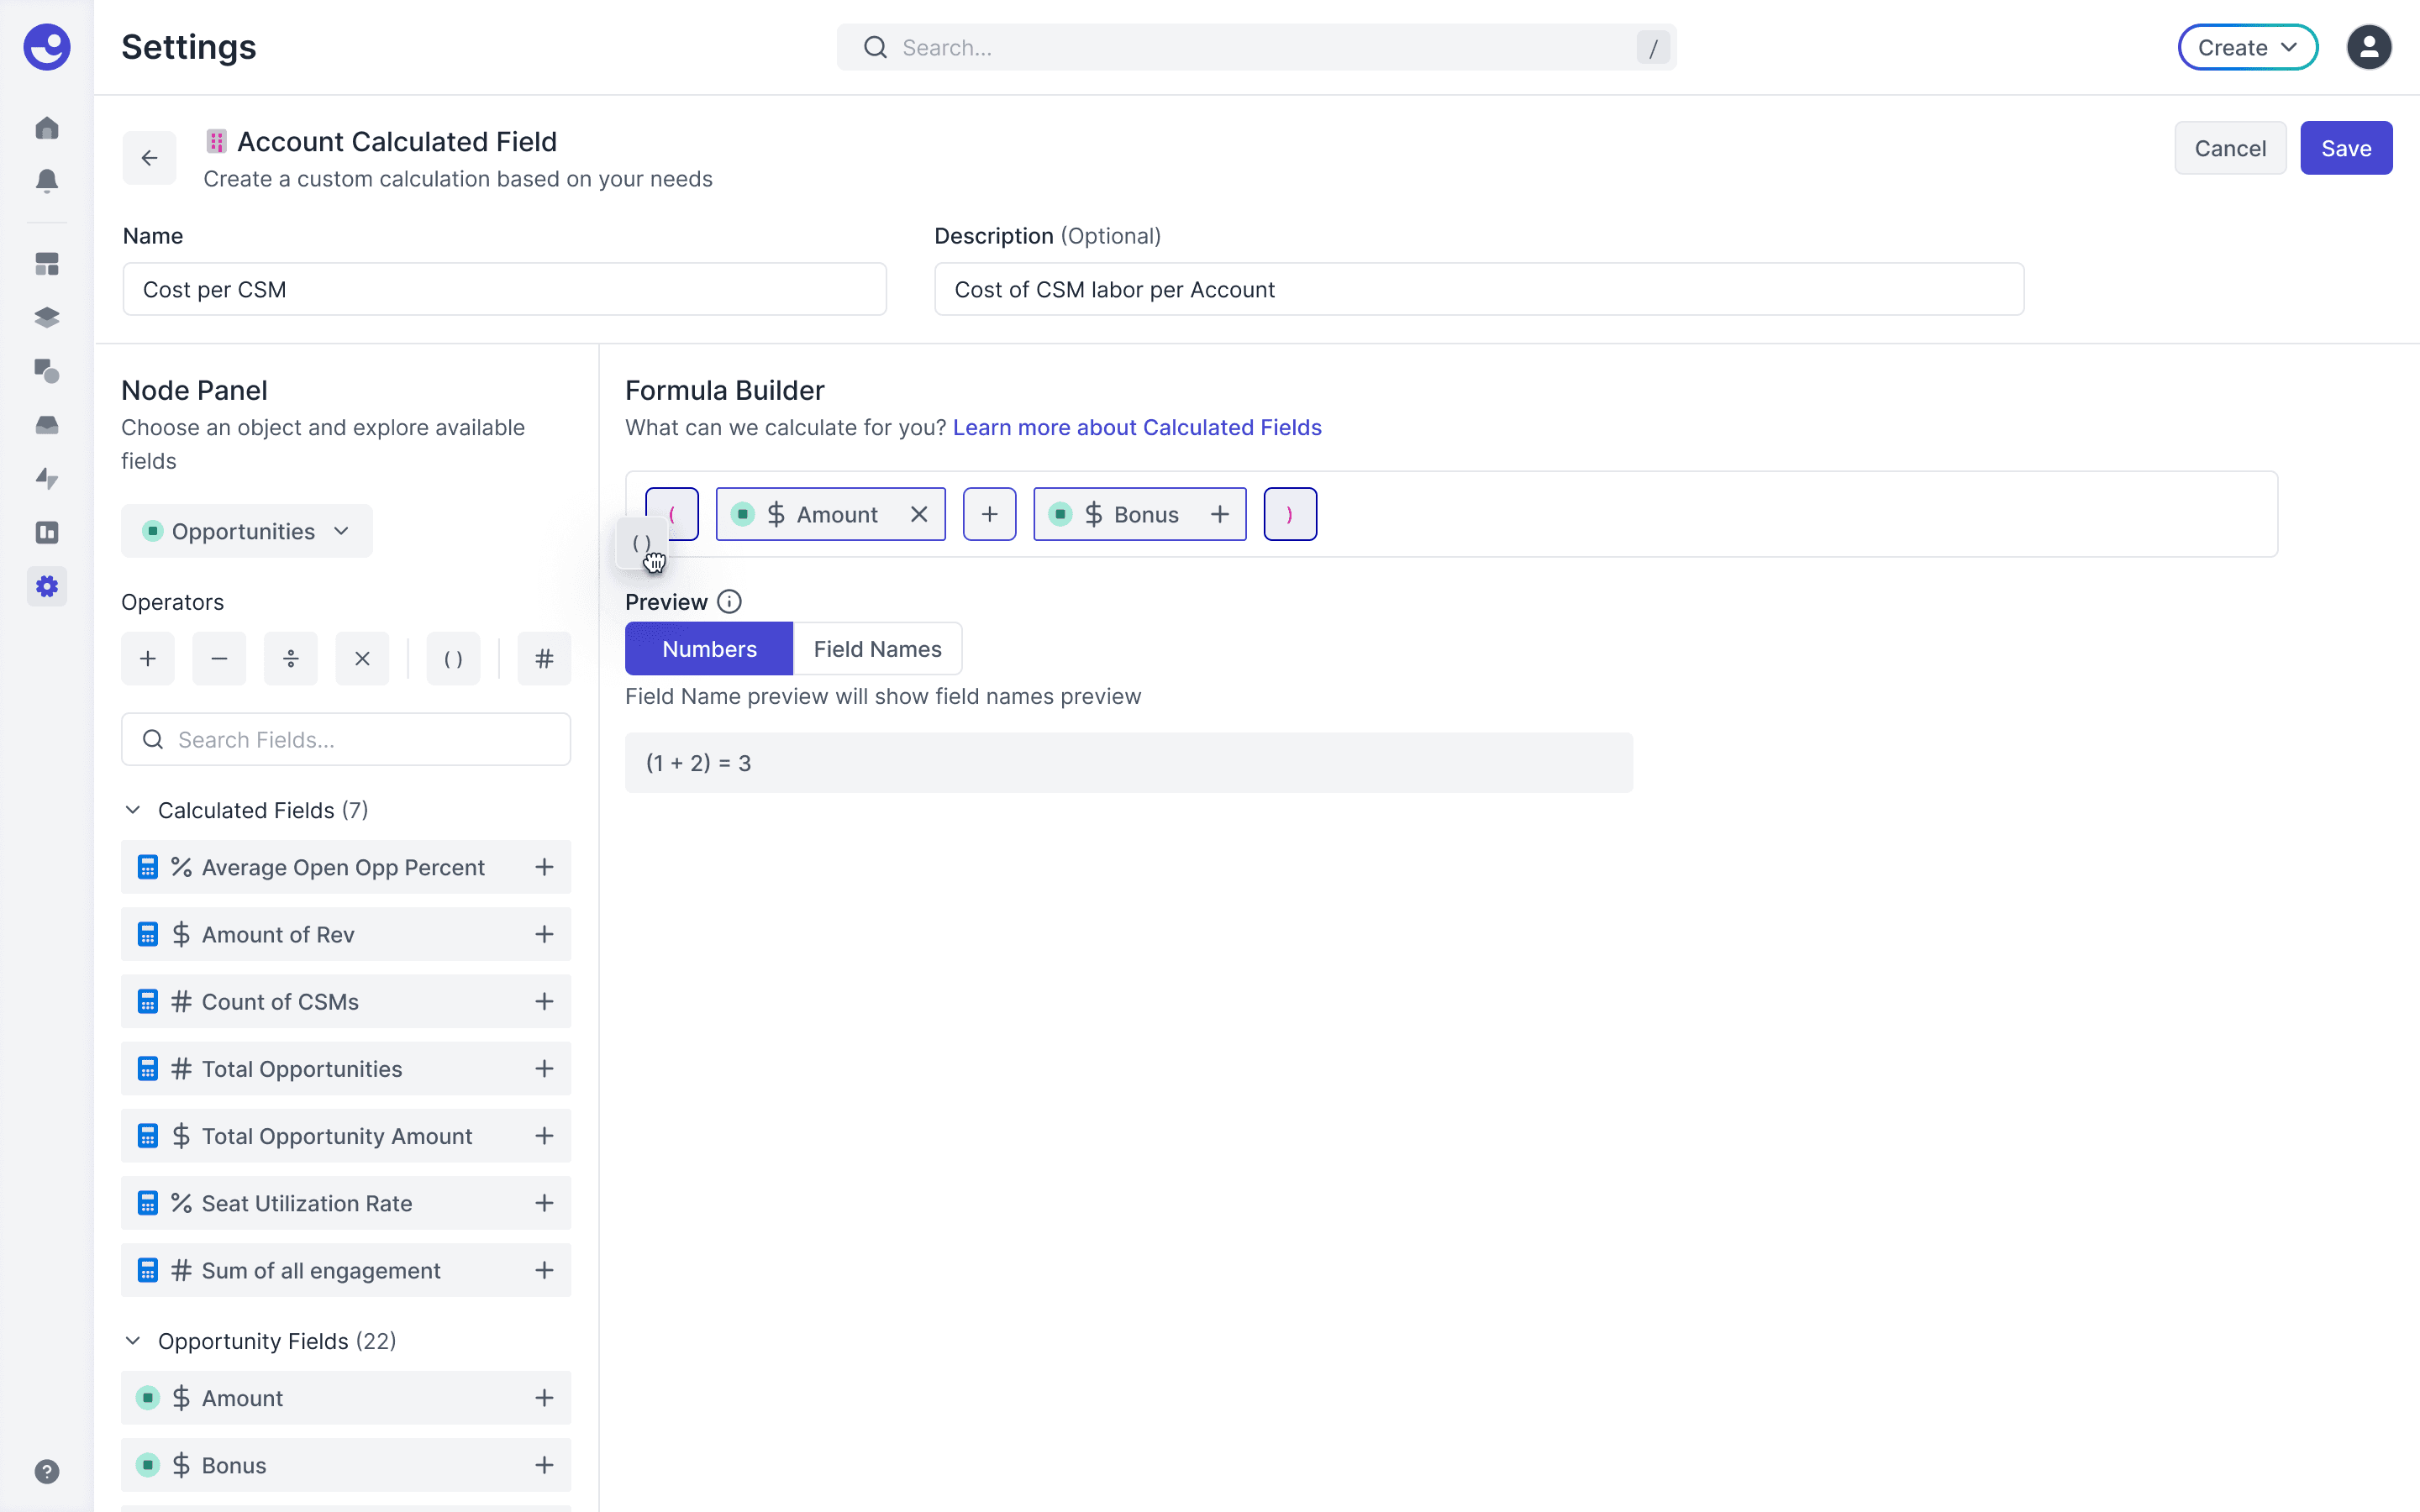Add the divide operator
The image size is (2420, 1512).
click(x=291, y=659)
